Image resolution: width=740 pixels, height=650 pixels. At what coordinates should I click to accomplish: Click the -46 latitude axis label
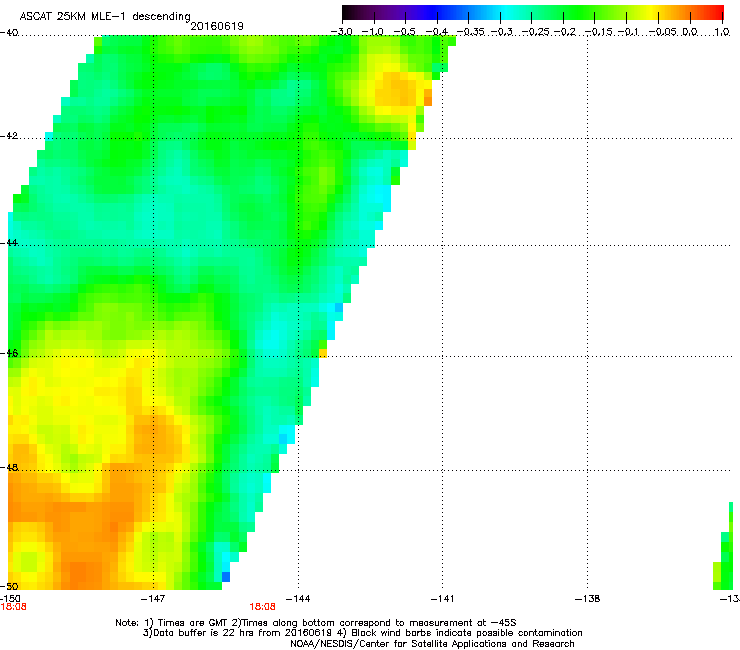(x=9, y=353)
